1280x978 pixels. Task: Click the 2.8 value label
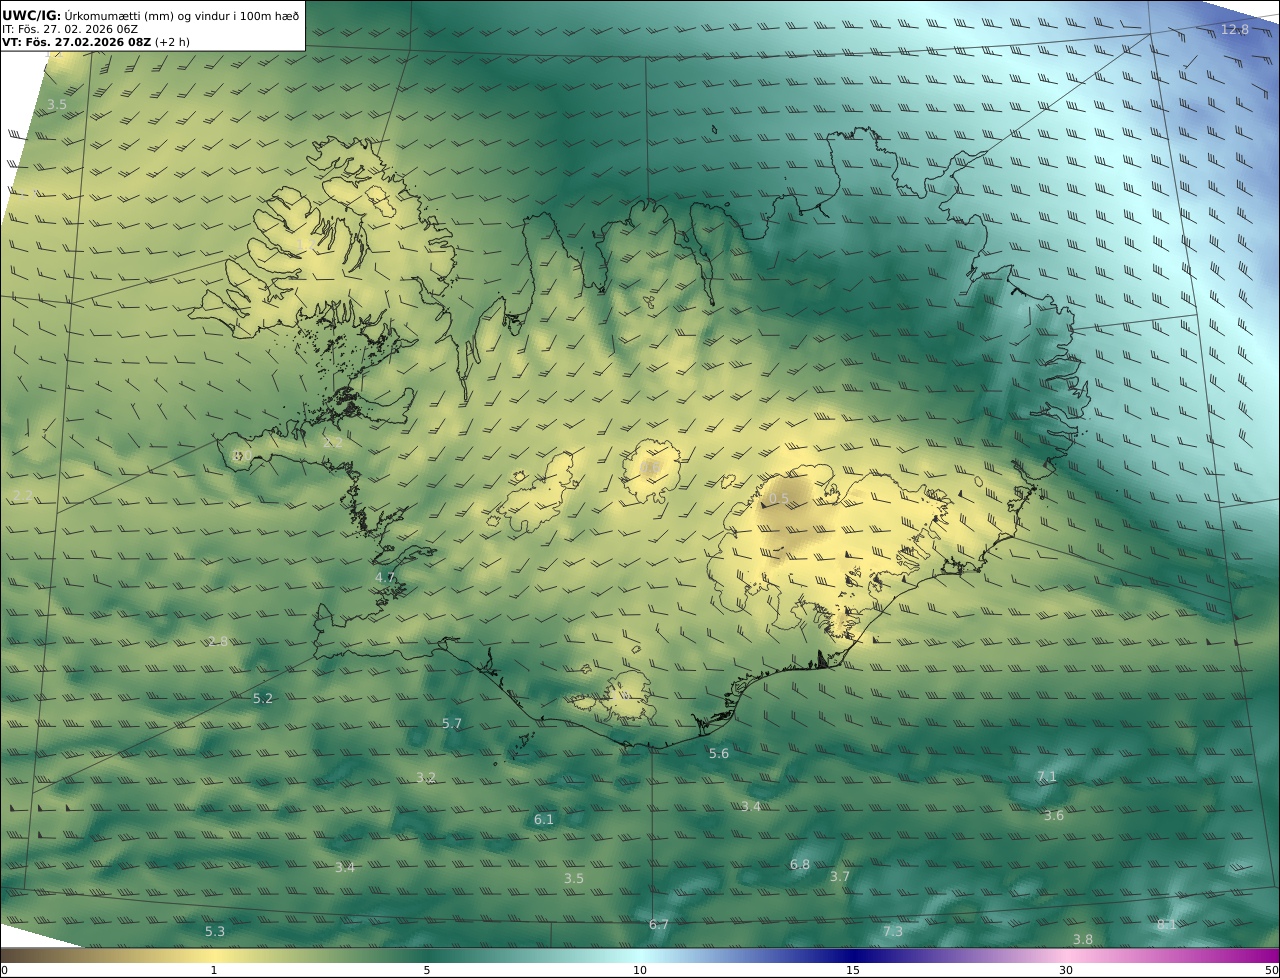[217, 641]
